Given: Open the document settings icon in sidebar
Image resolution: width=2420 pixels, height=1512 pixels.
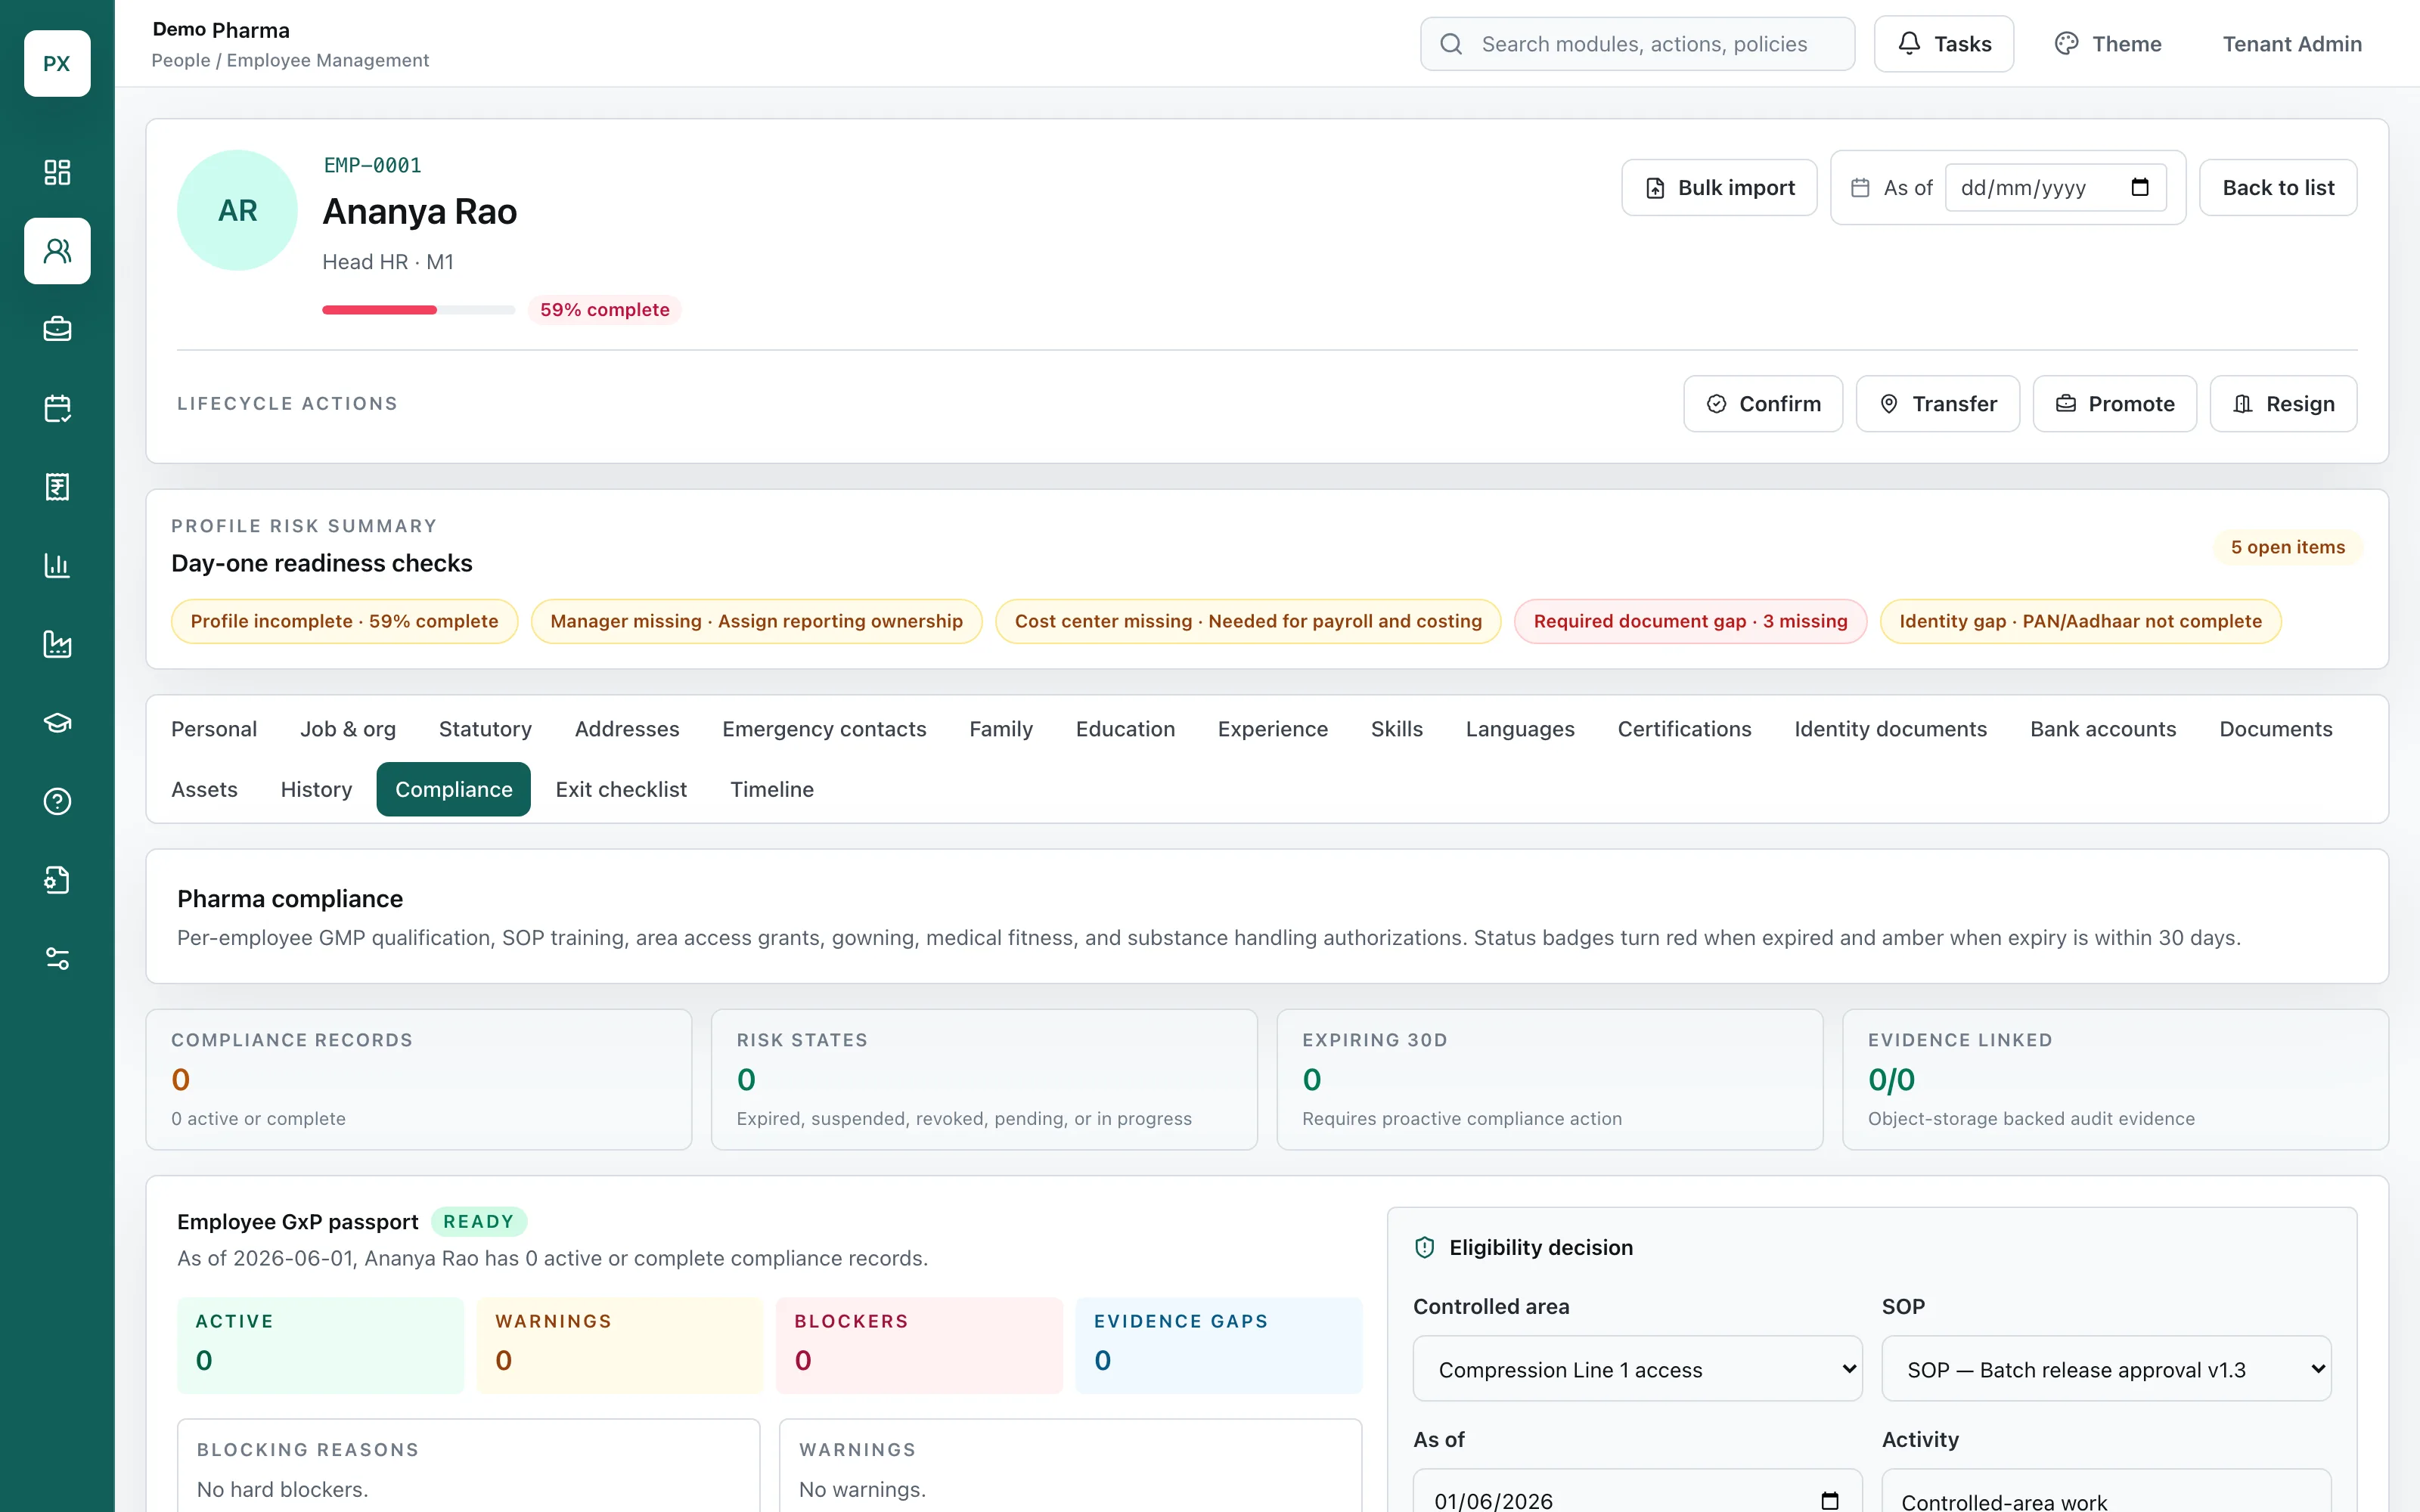Looking at the screenshot, I should pos(57,880).
